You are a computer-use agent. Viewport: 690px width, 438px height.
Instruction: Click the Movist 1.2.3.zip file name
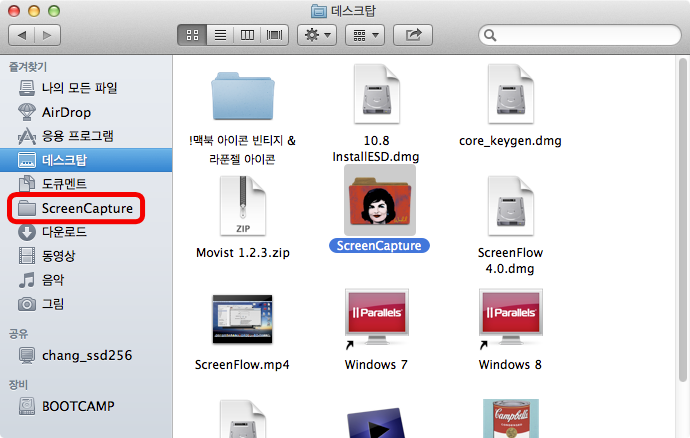click(243, 253)
